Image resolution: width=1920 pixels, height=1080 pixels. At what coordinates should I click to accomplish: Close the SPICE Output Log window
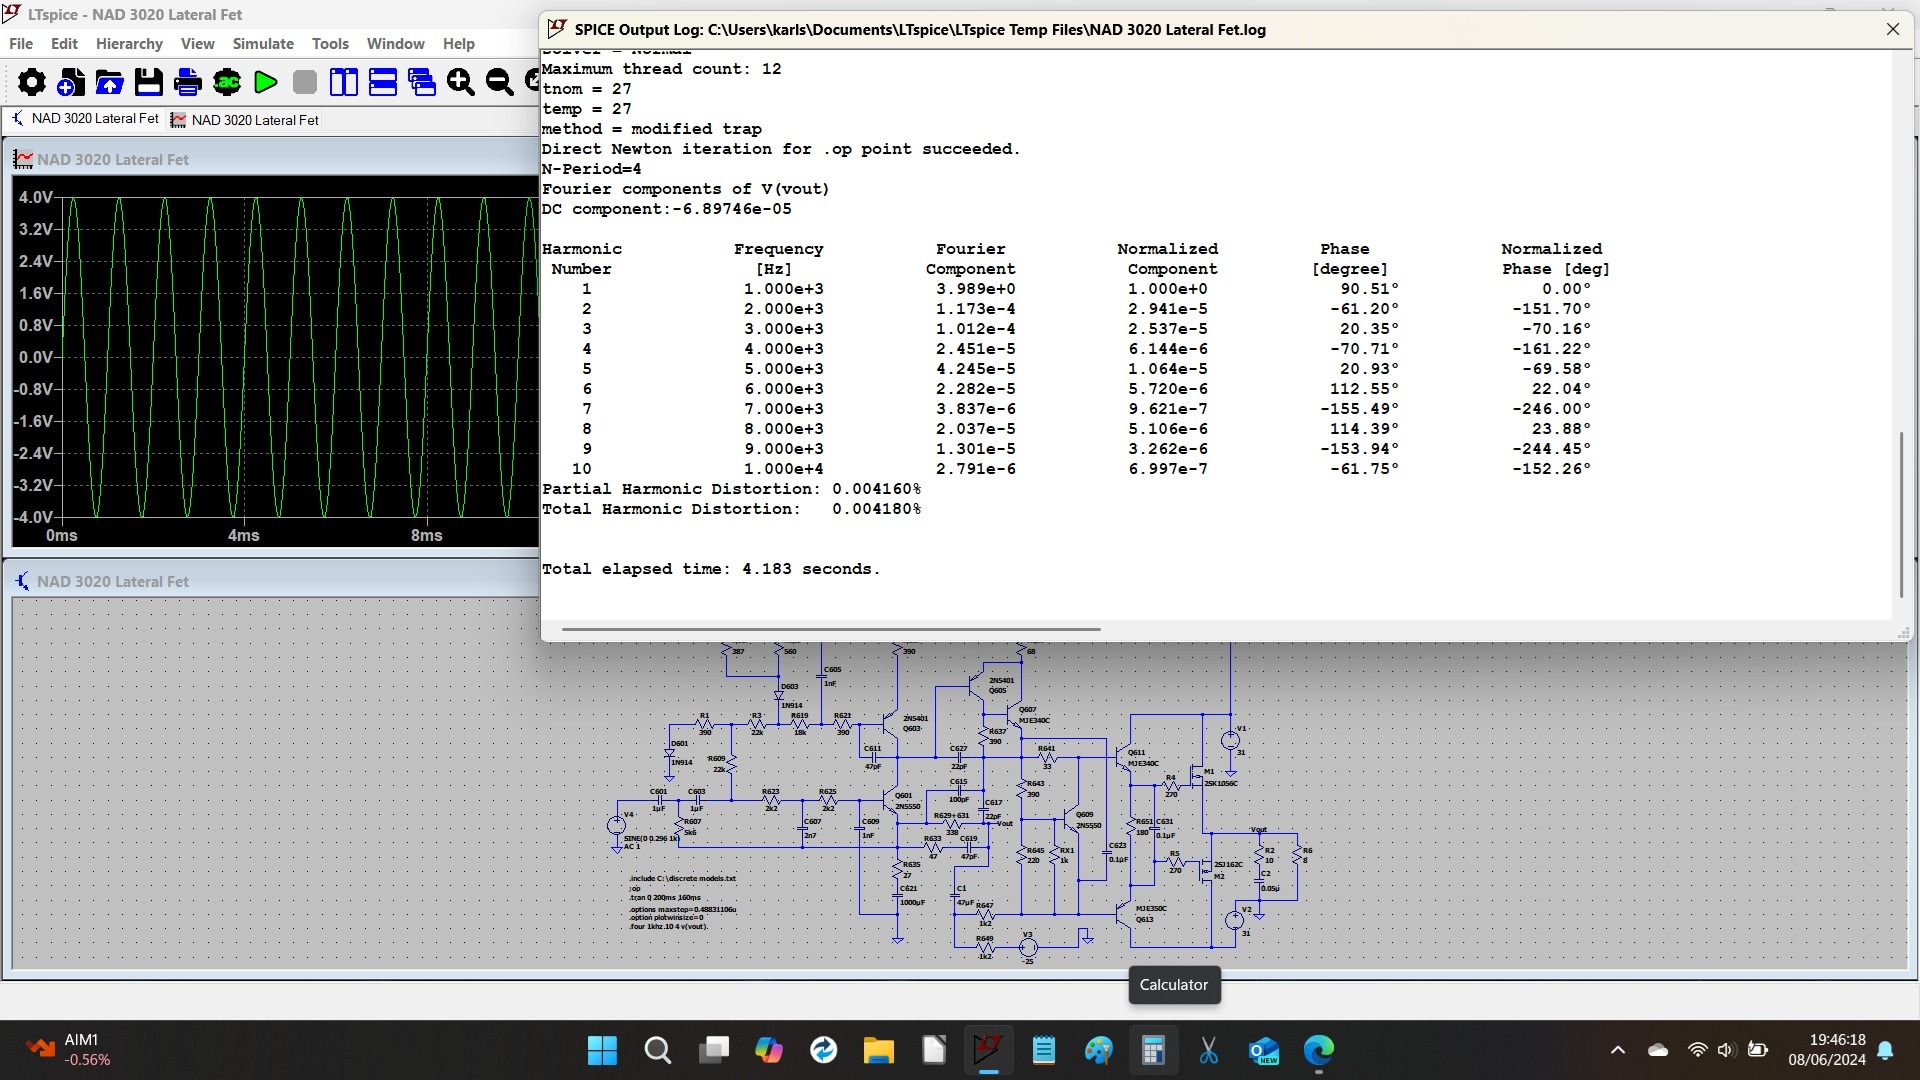[x=1893, y=30]
